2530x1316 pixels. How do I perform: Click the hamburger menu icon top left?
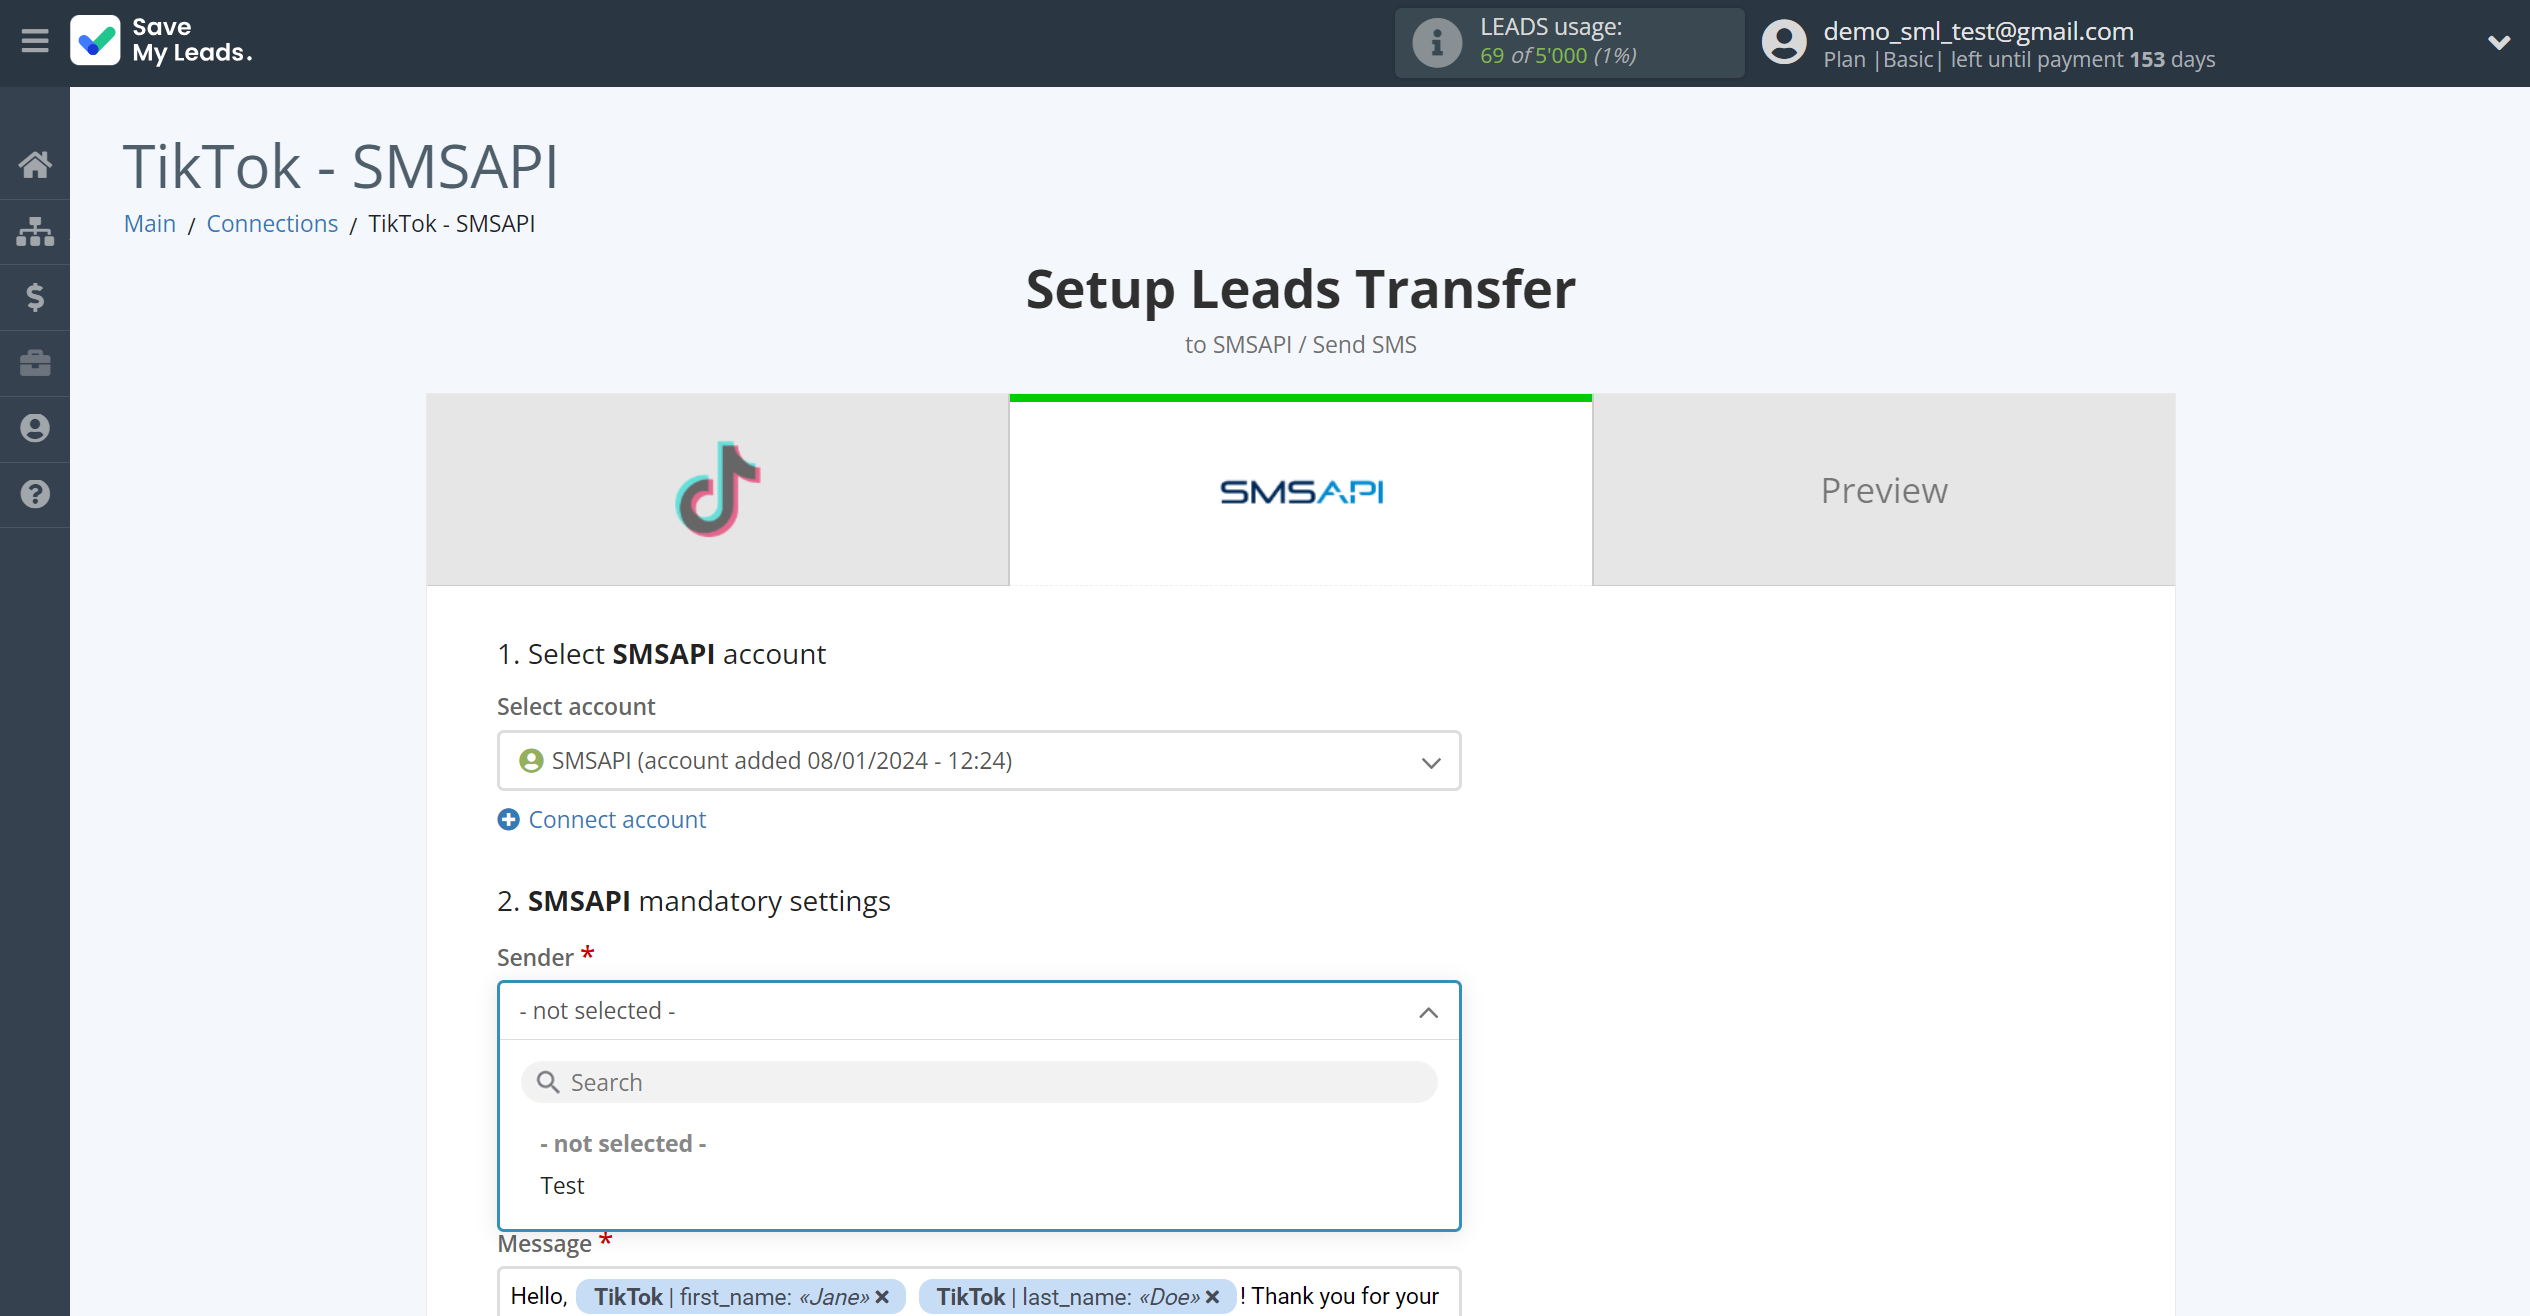coord(33,42)
